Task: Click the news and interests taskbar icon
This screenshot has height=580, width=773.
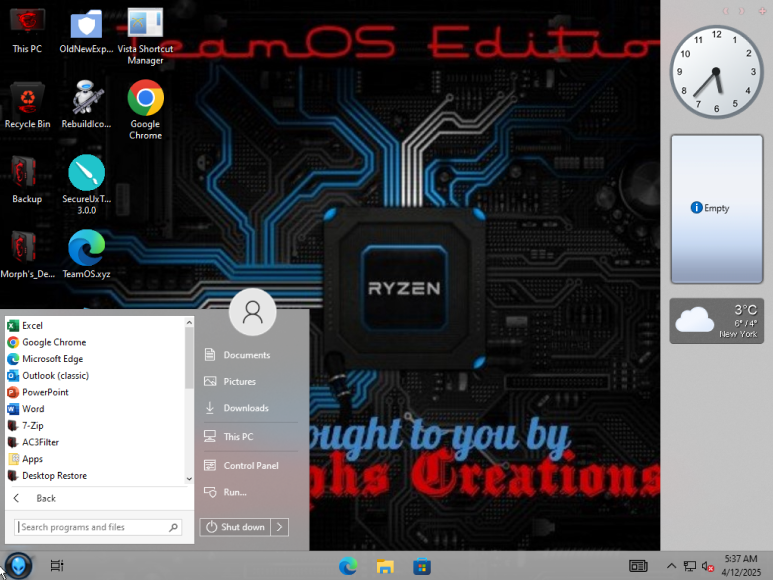Action: [638, 566]
